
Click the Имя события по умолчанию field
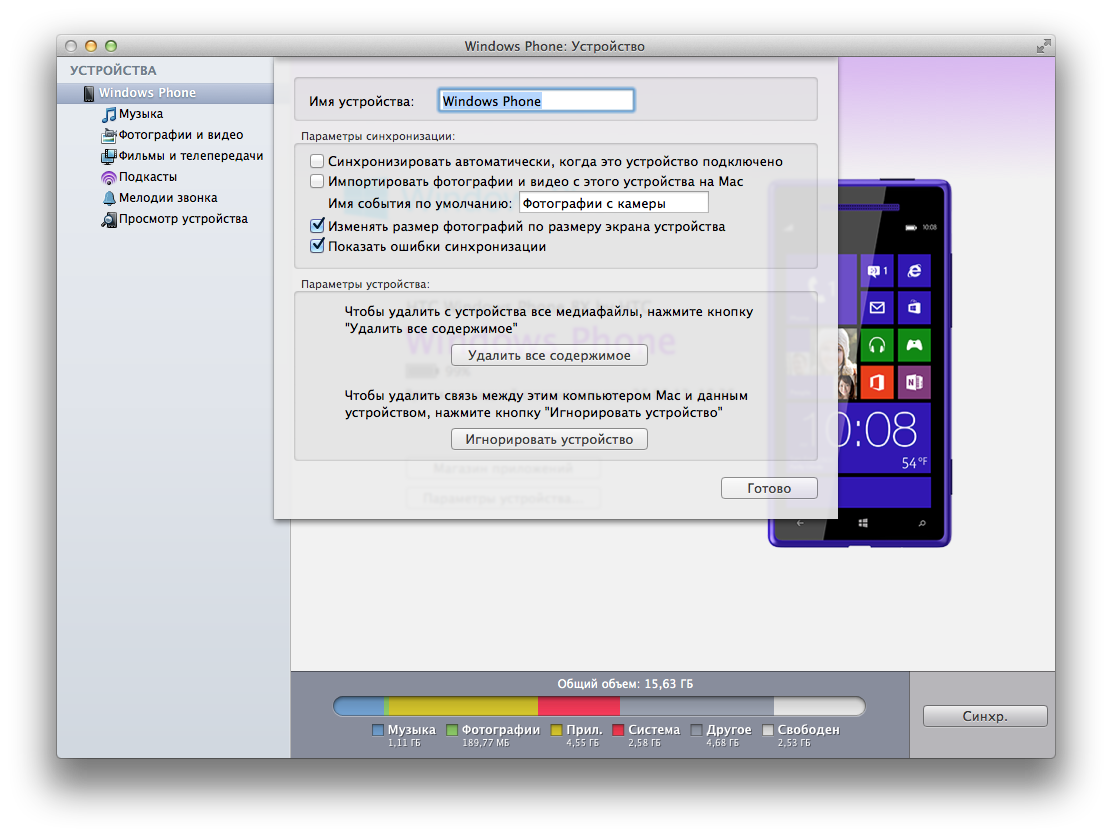click(x=613, y=204)
